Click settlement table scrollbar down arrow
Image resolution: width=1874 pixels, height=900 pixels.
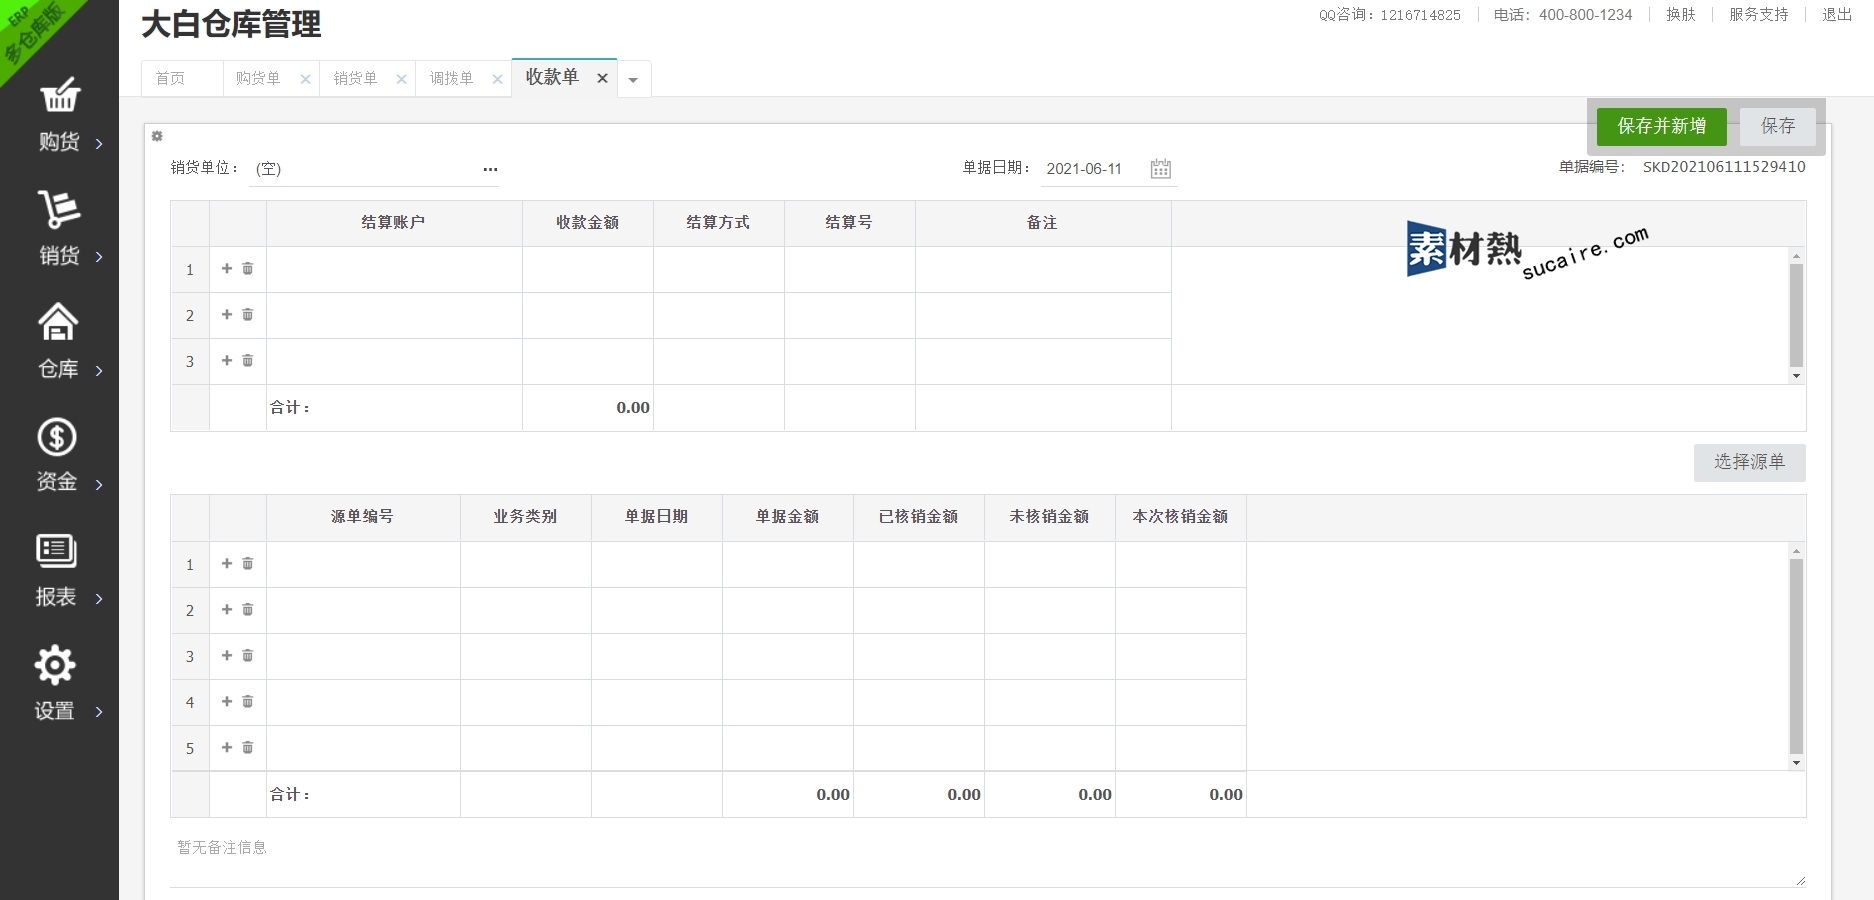pos(1796,376)
